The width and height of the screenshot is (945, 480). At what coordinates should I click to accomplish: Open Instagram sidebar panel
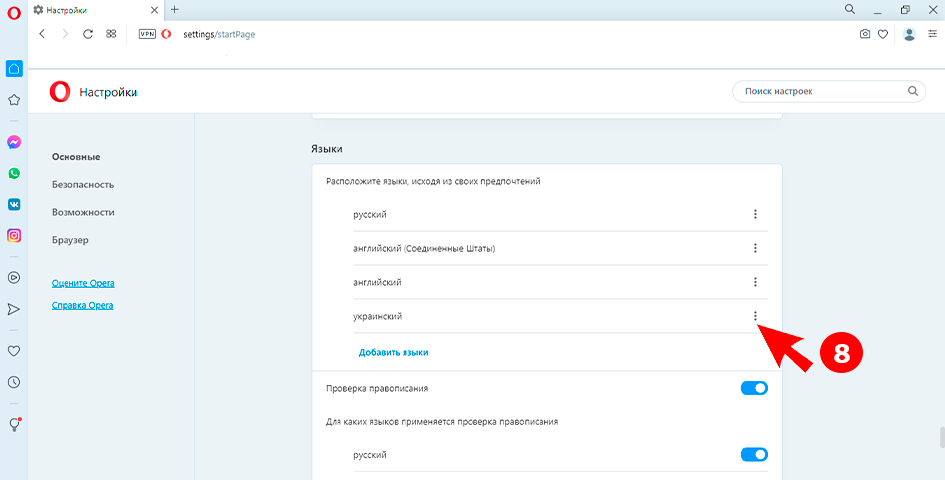coord(14,236)
